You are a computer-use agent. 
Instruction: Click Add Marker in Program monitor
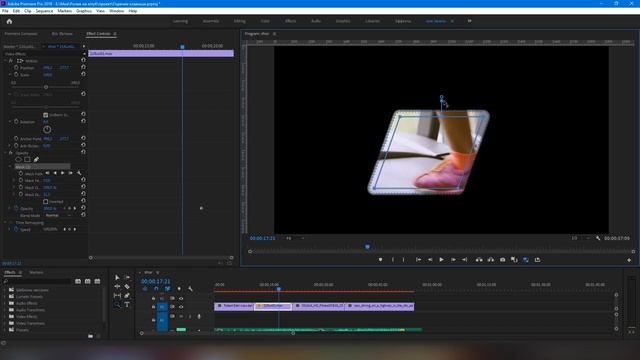click(x=380, y=260)
